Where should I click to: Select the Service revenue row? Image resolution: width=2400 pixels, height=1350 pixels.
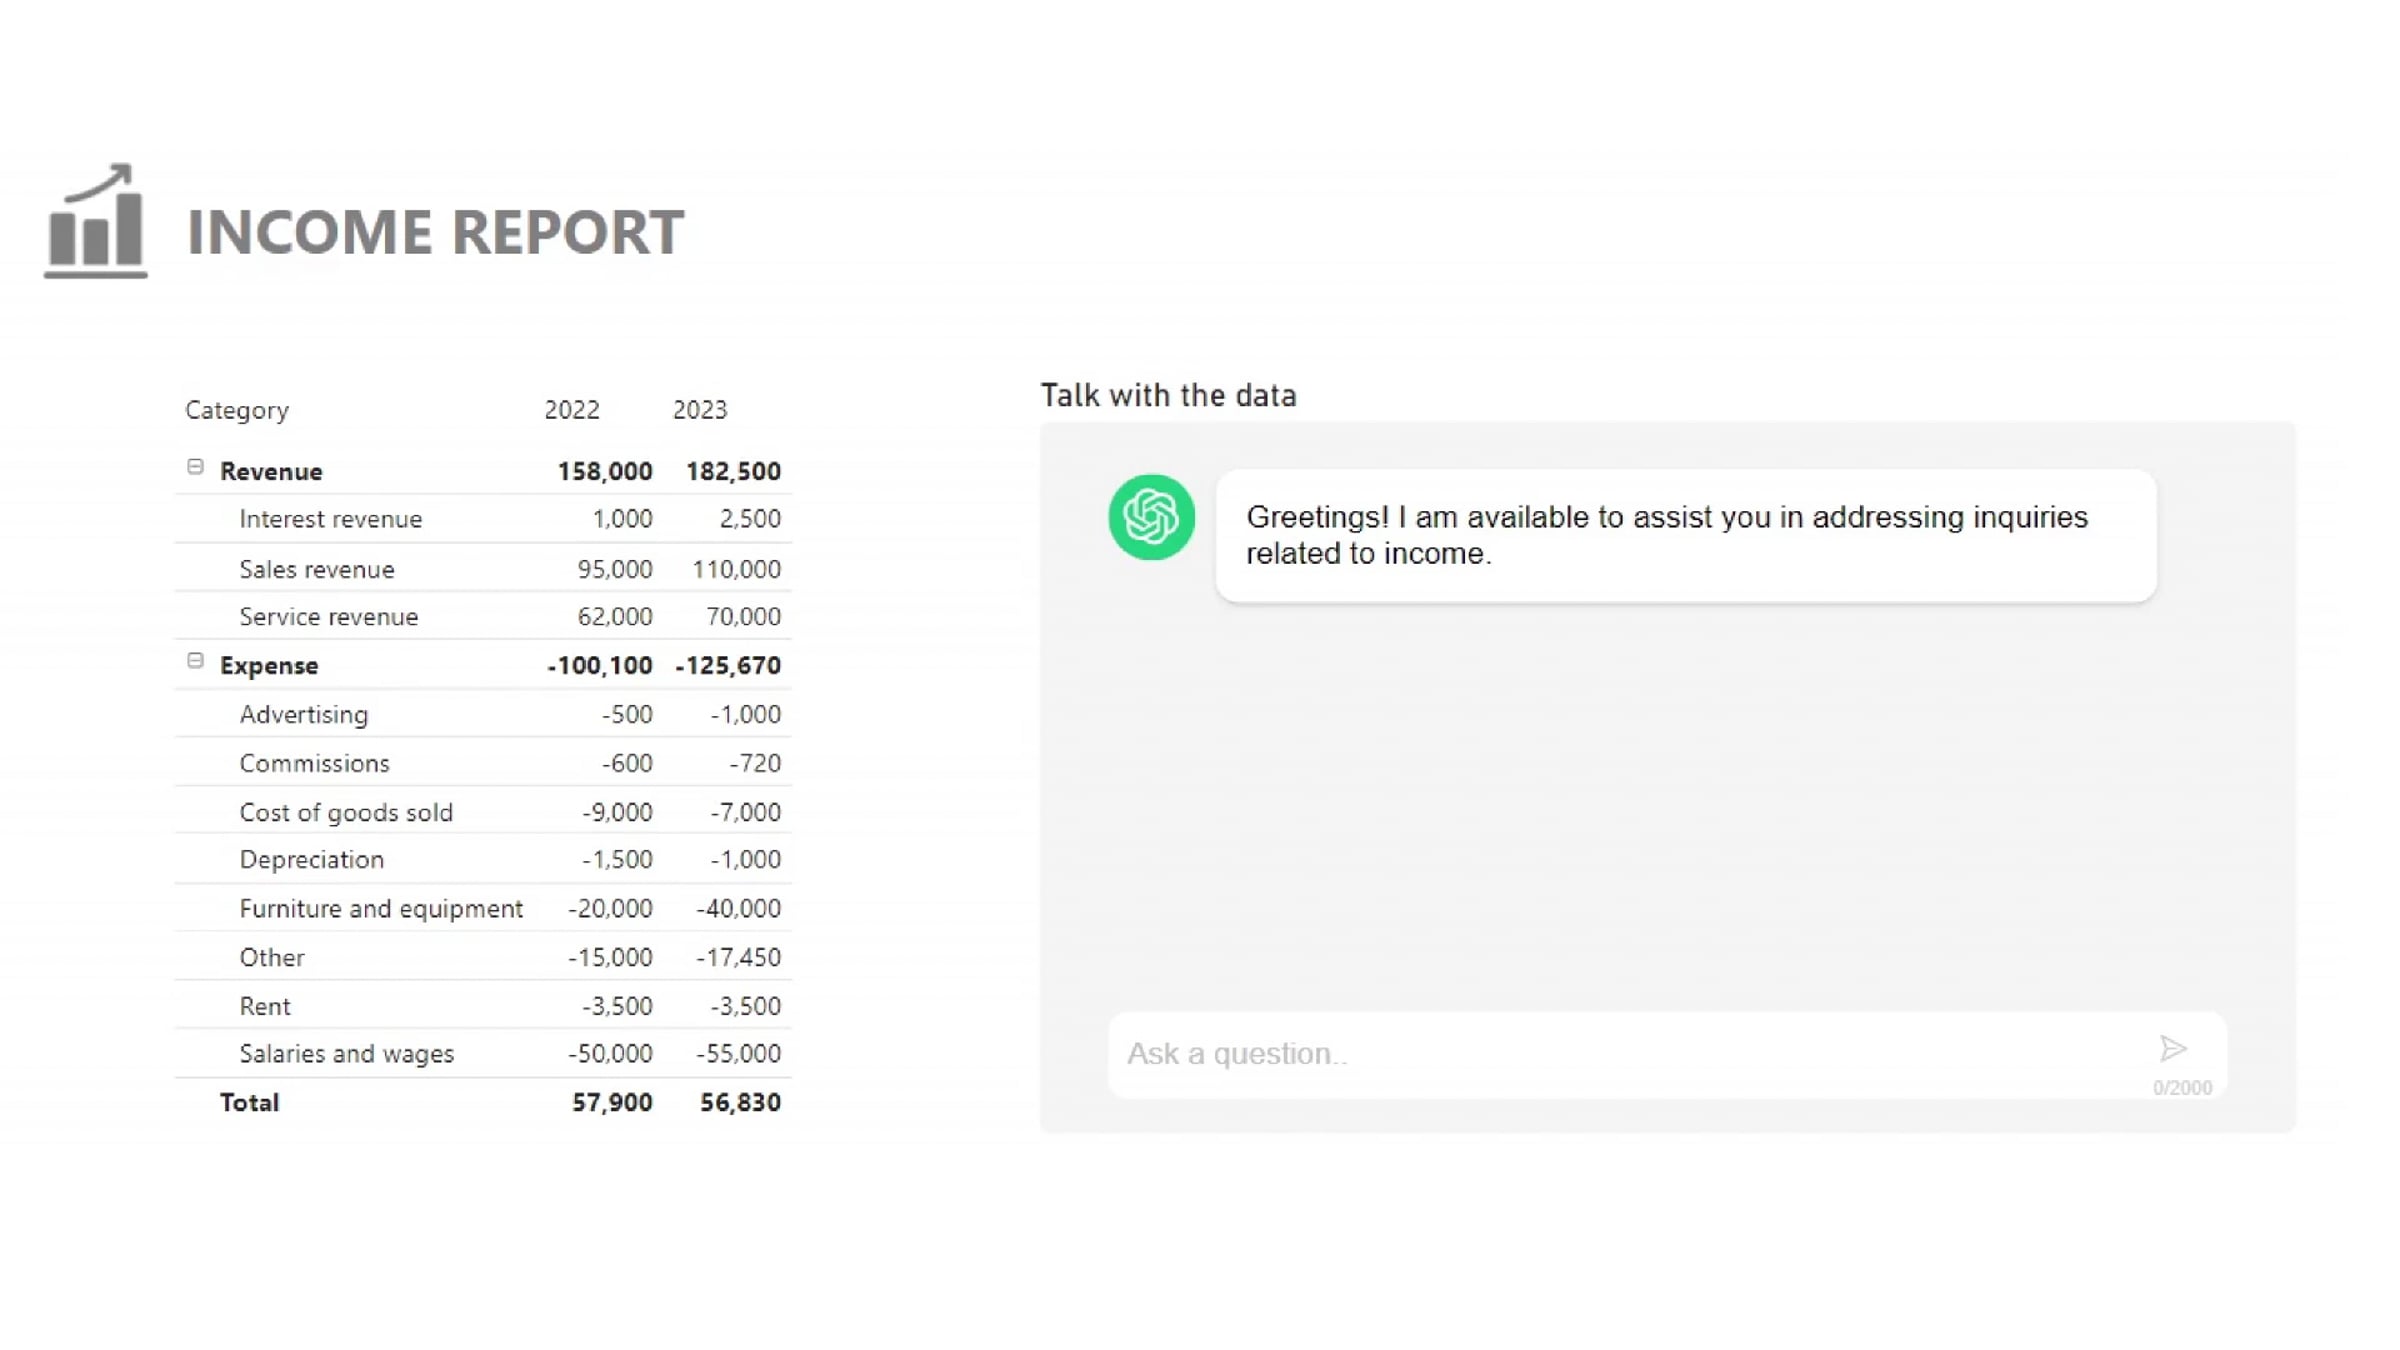tap(329, 617)
